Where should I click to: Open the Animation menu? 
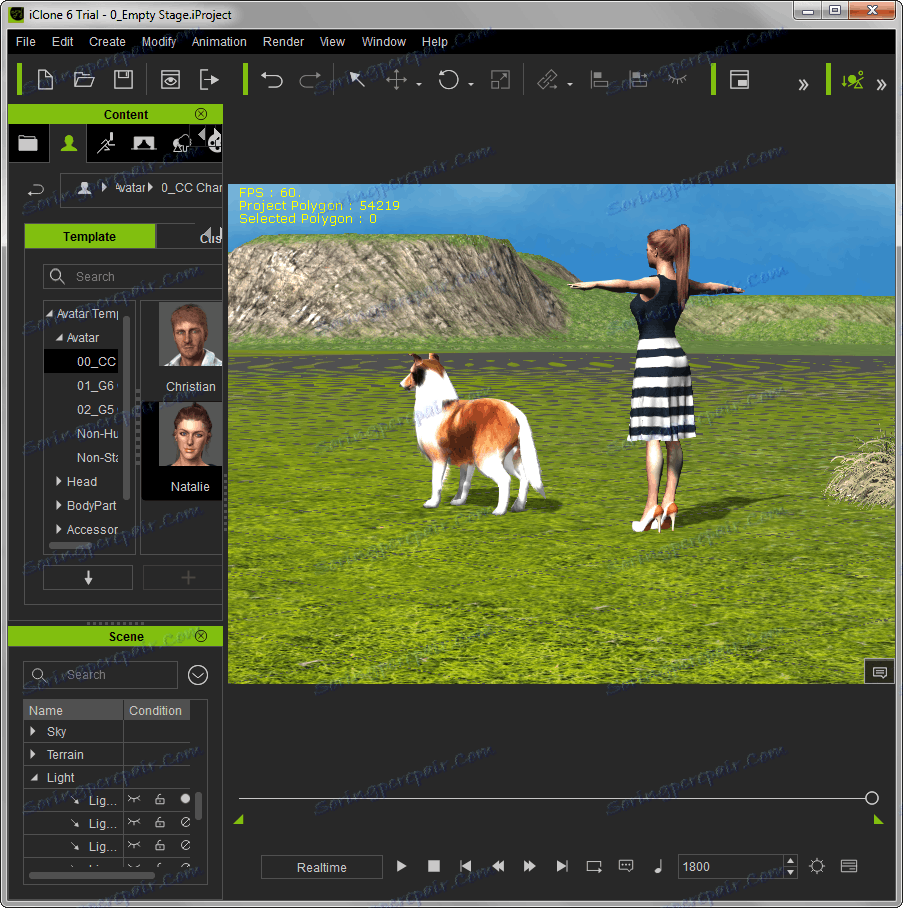click(219, 42)
